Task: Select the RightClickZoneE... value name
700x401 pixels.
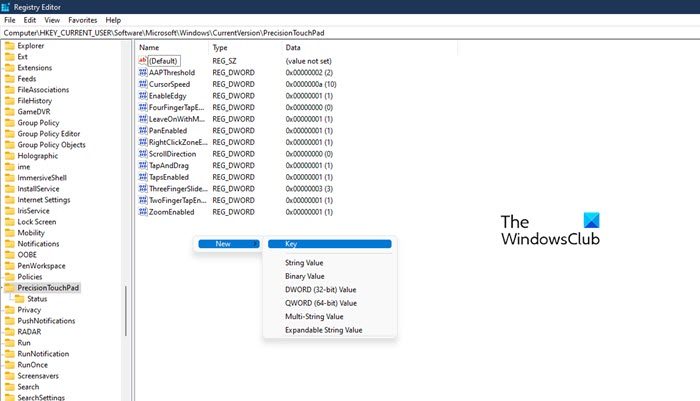Action: [x=178, y=142]
